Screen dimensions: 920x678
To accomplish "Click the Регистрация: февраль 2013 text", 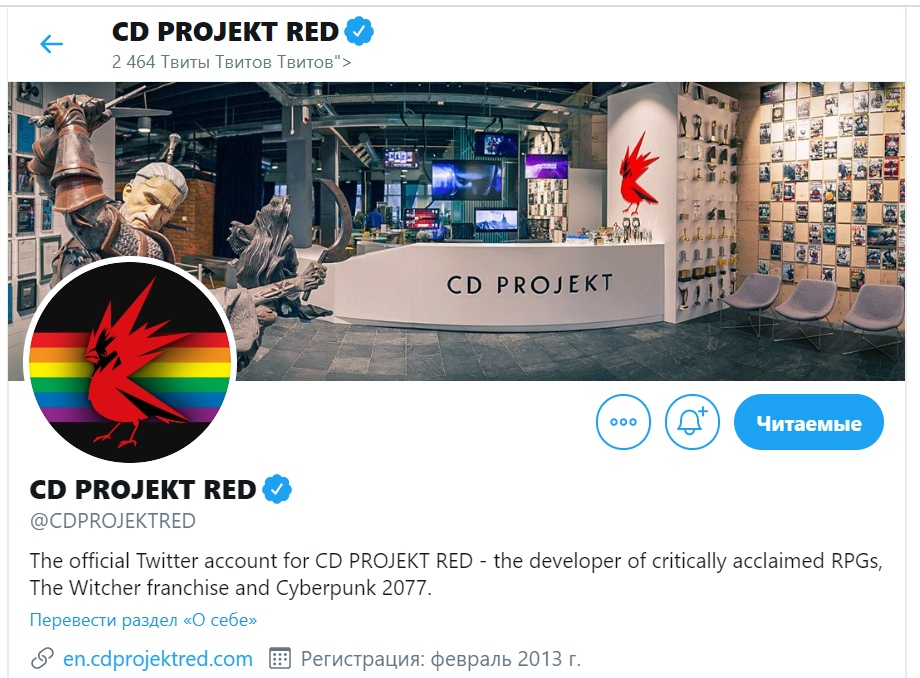I will (441, 659).
